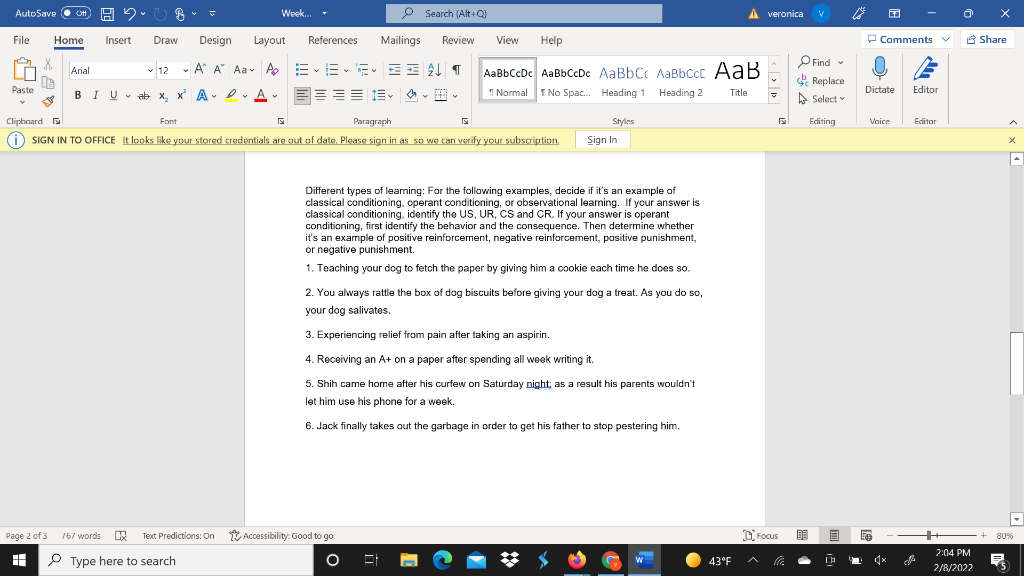
Task: Toggle Show/Hide paragraph marks
Action: (458, 71)
